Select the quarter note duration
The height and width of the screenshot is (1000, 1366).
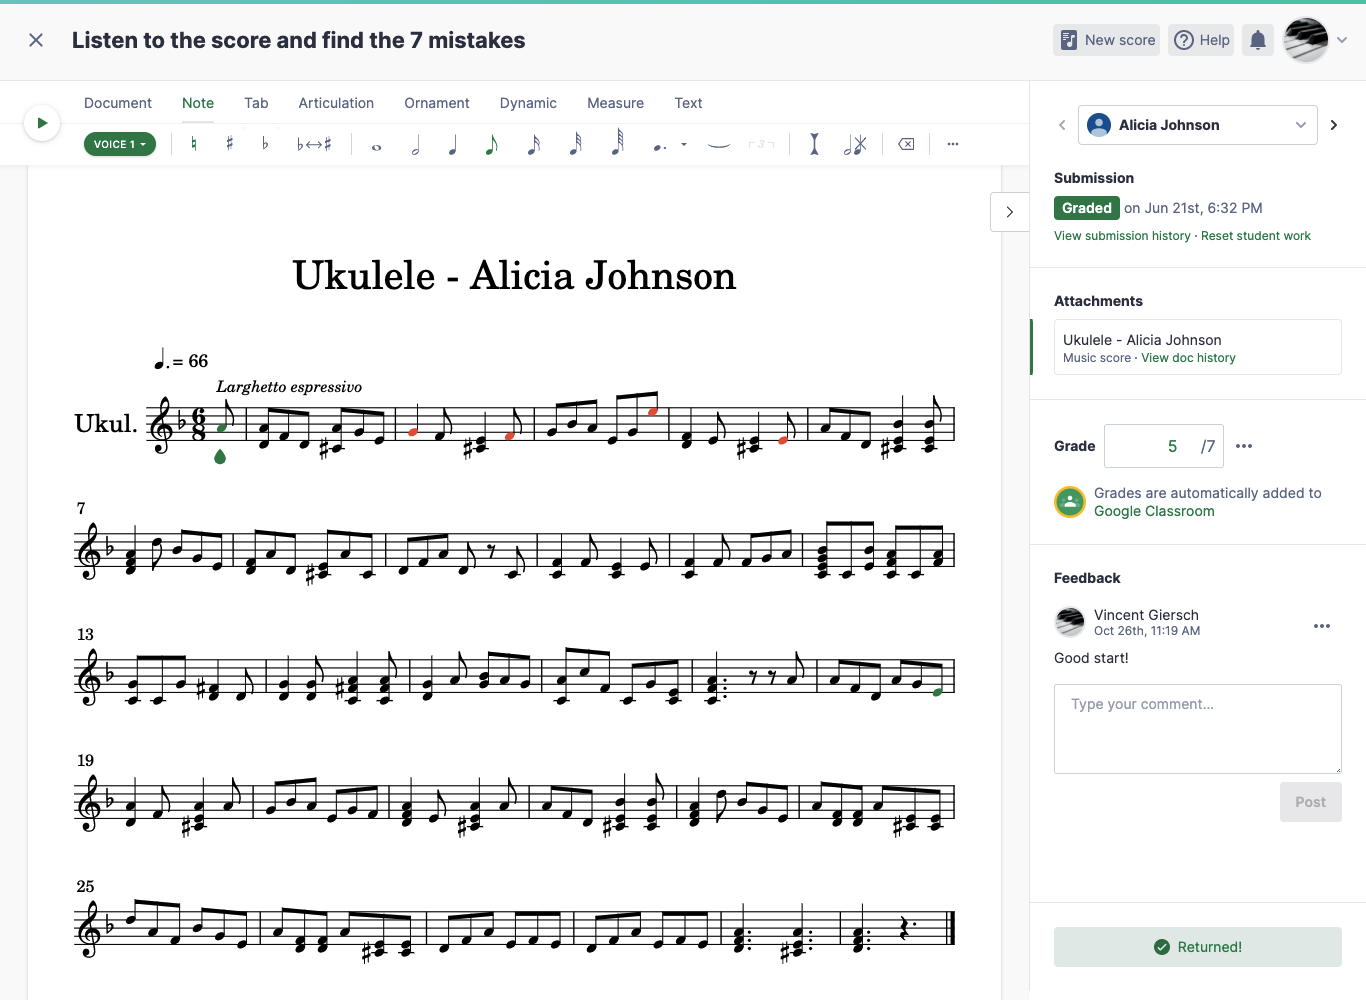click(x=452, y=144)
